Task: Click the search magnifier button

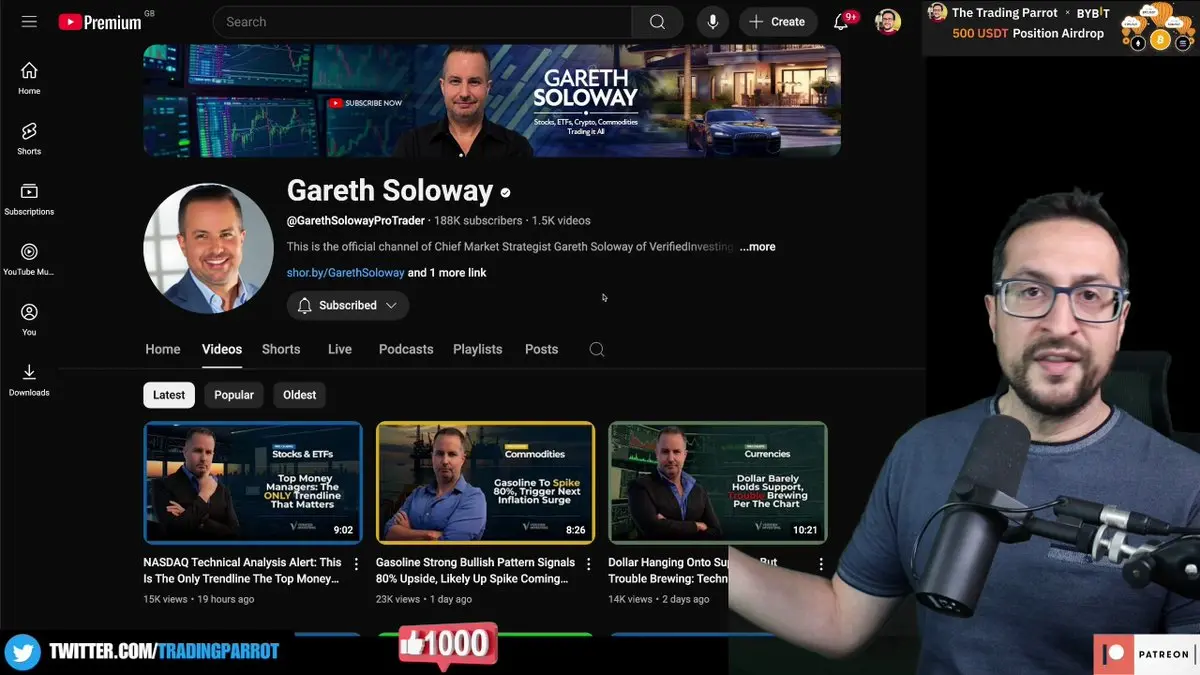Action: point(657,22)
